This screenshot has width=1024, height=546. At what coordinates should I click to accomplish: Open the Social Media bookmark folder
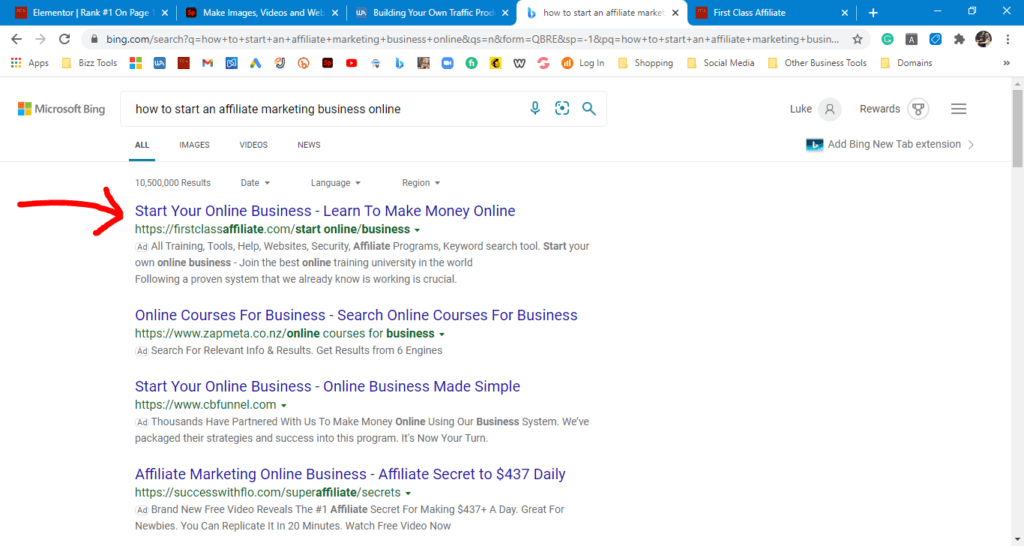720,63
